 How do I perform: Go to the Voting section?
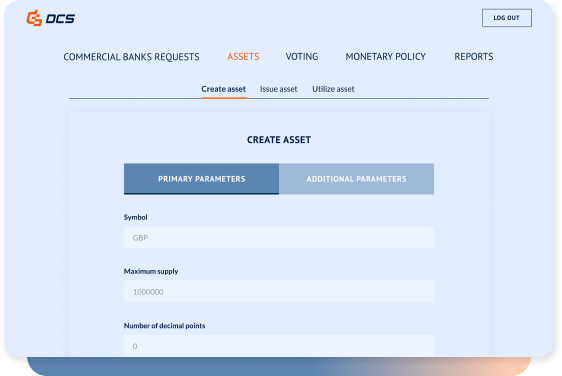click(x=302, y=57)
